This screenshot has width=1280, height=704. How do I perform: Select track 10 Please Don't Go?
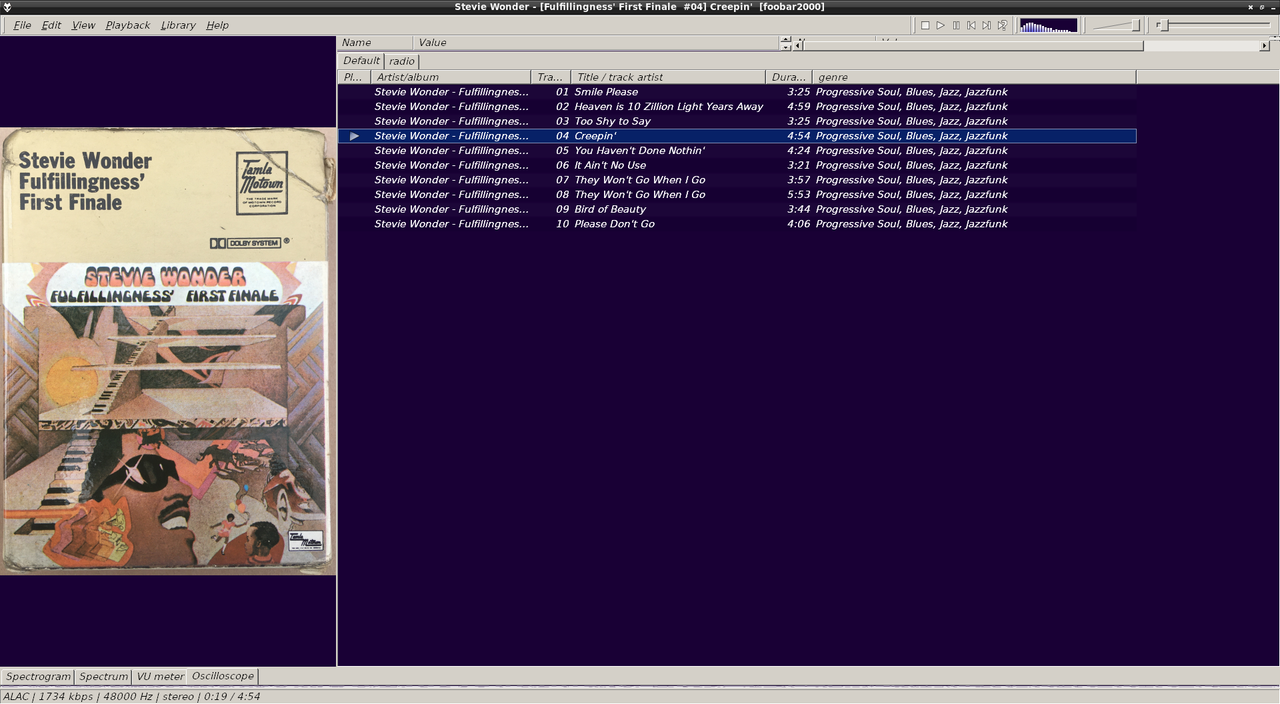737,224
